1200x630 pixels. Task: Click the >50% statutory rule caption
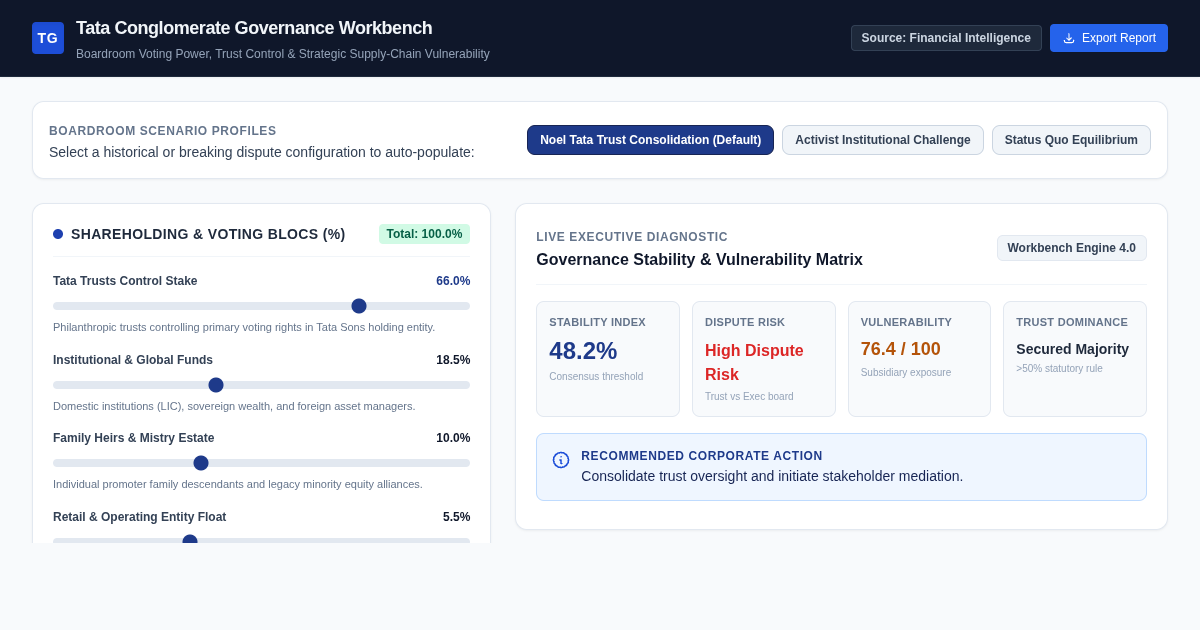(1059, 369)
